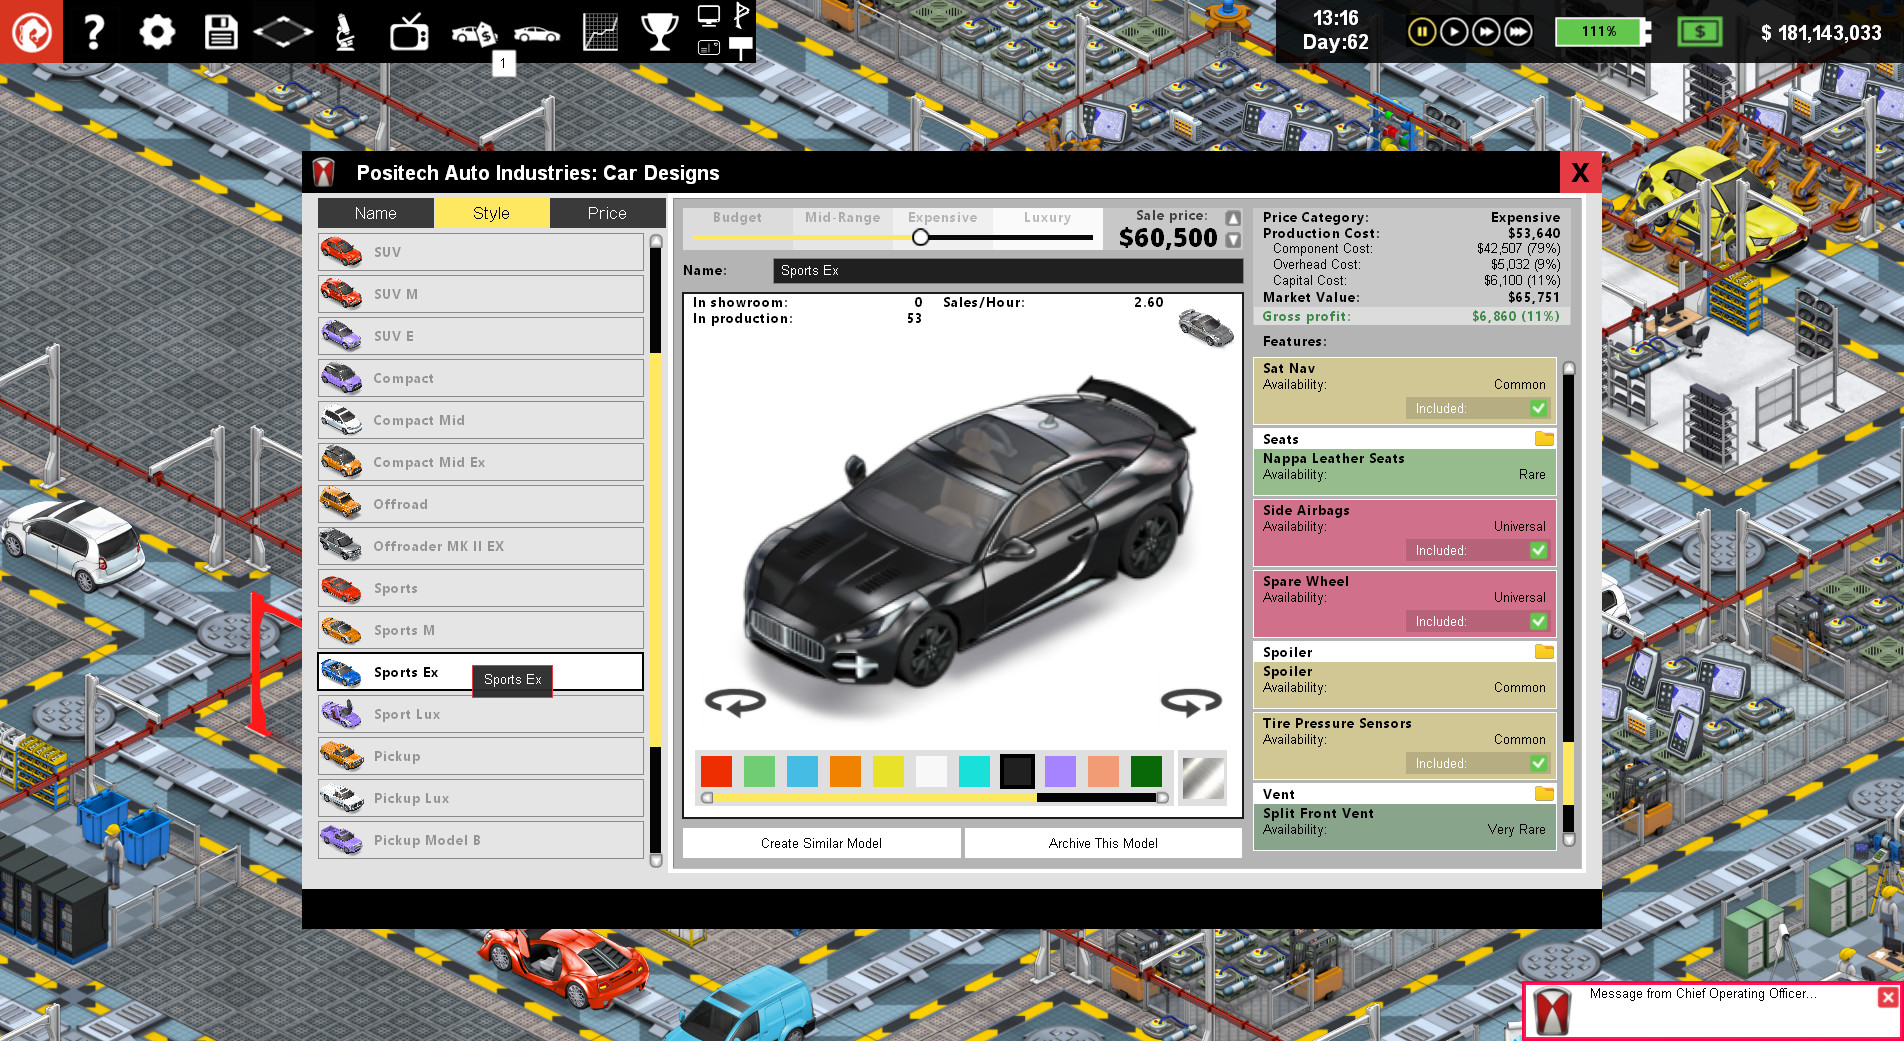Switch to the Name tab

point(375,212)
